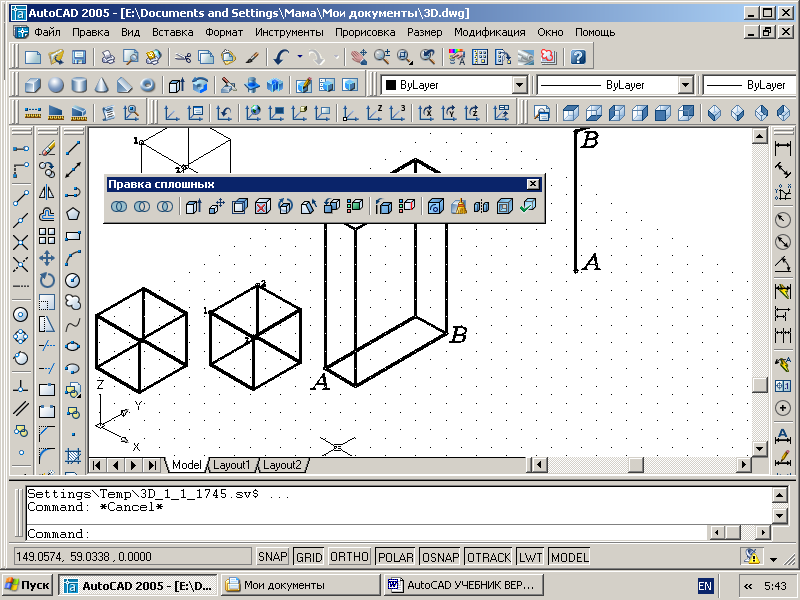Click the horizontal scrollbar thumb in drawing area
800x600 pixels.
click(x=636, y=465)
